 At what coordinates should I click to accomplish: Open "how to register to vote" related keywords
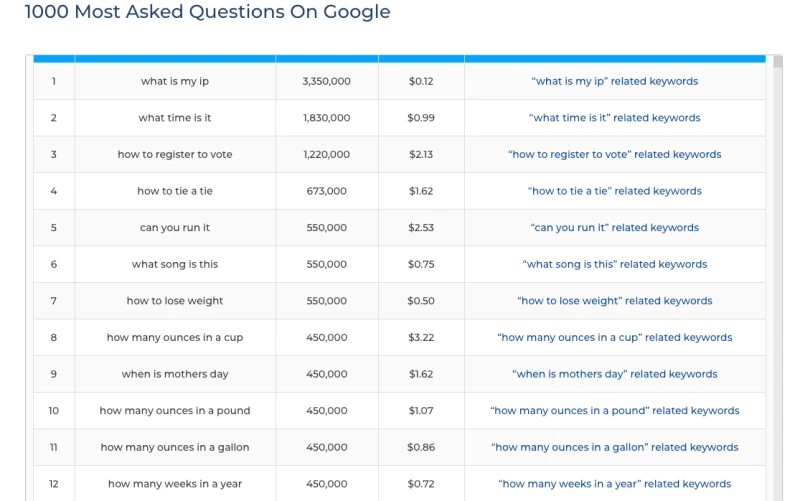coord(614,155)
